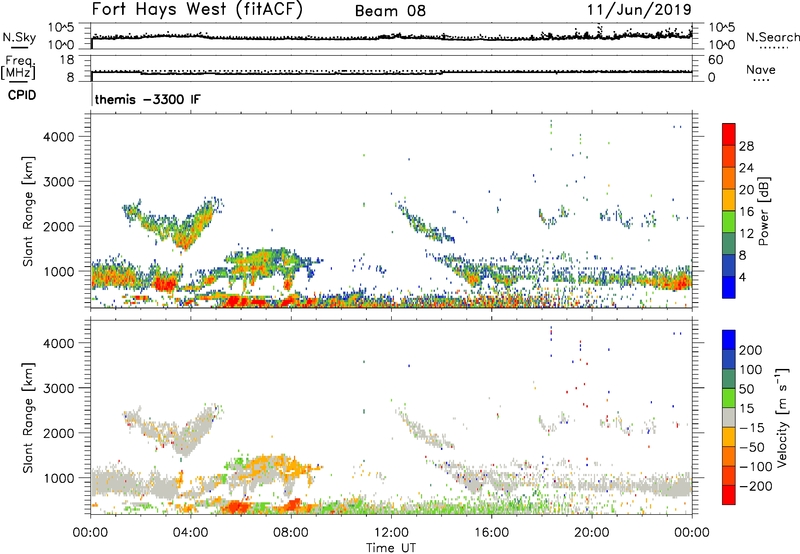
Task: Click the dark blue top segment of the velocity colorbar
Action: point(729,340)
